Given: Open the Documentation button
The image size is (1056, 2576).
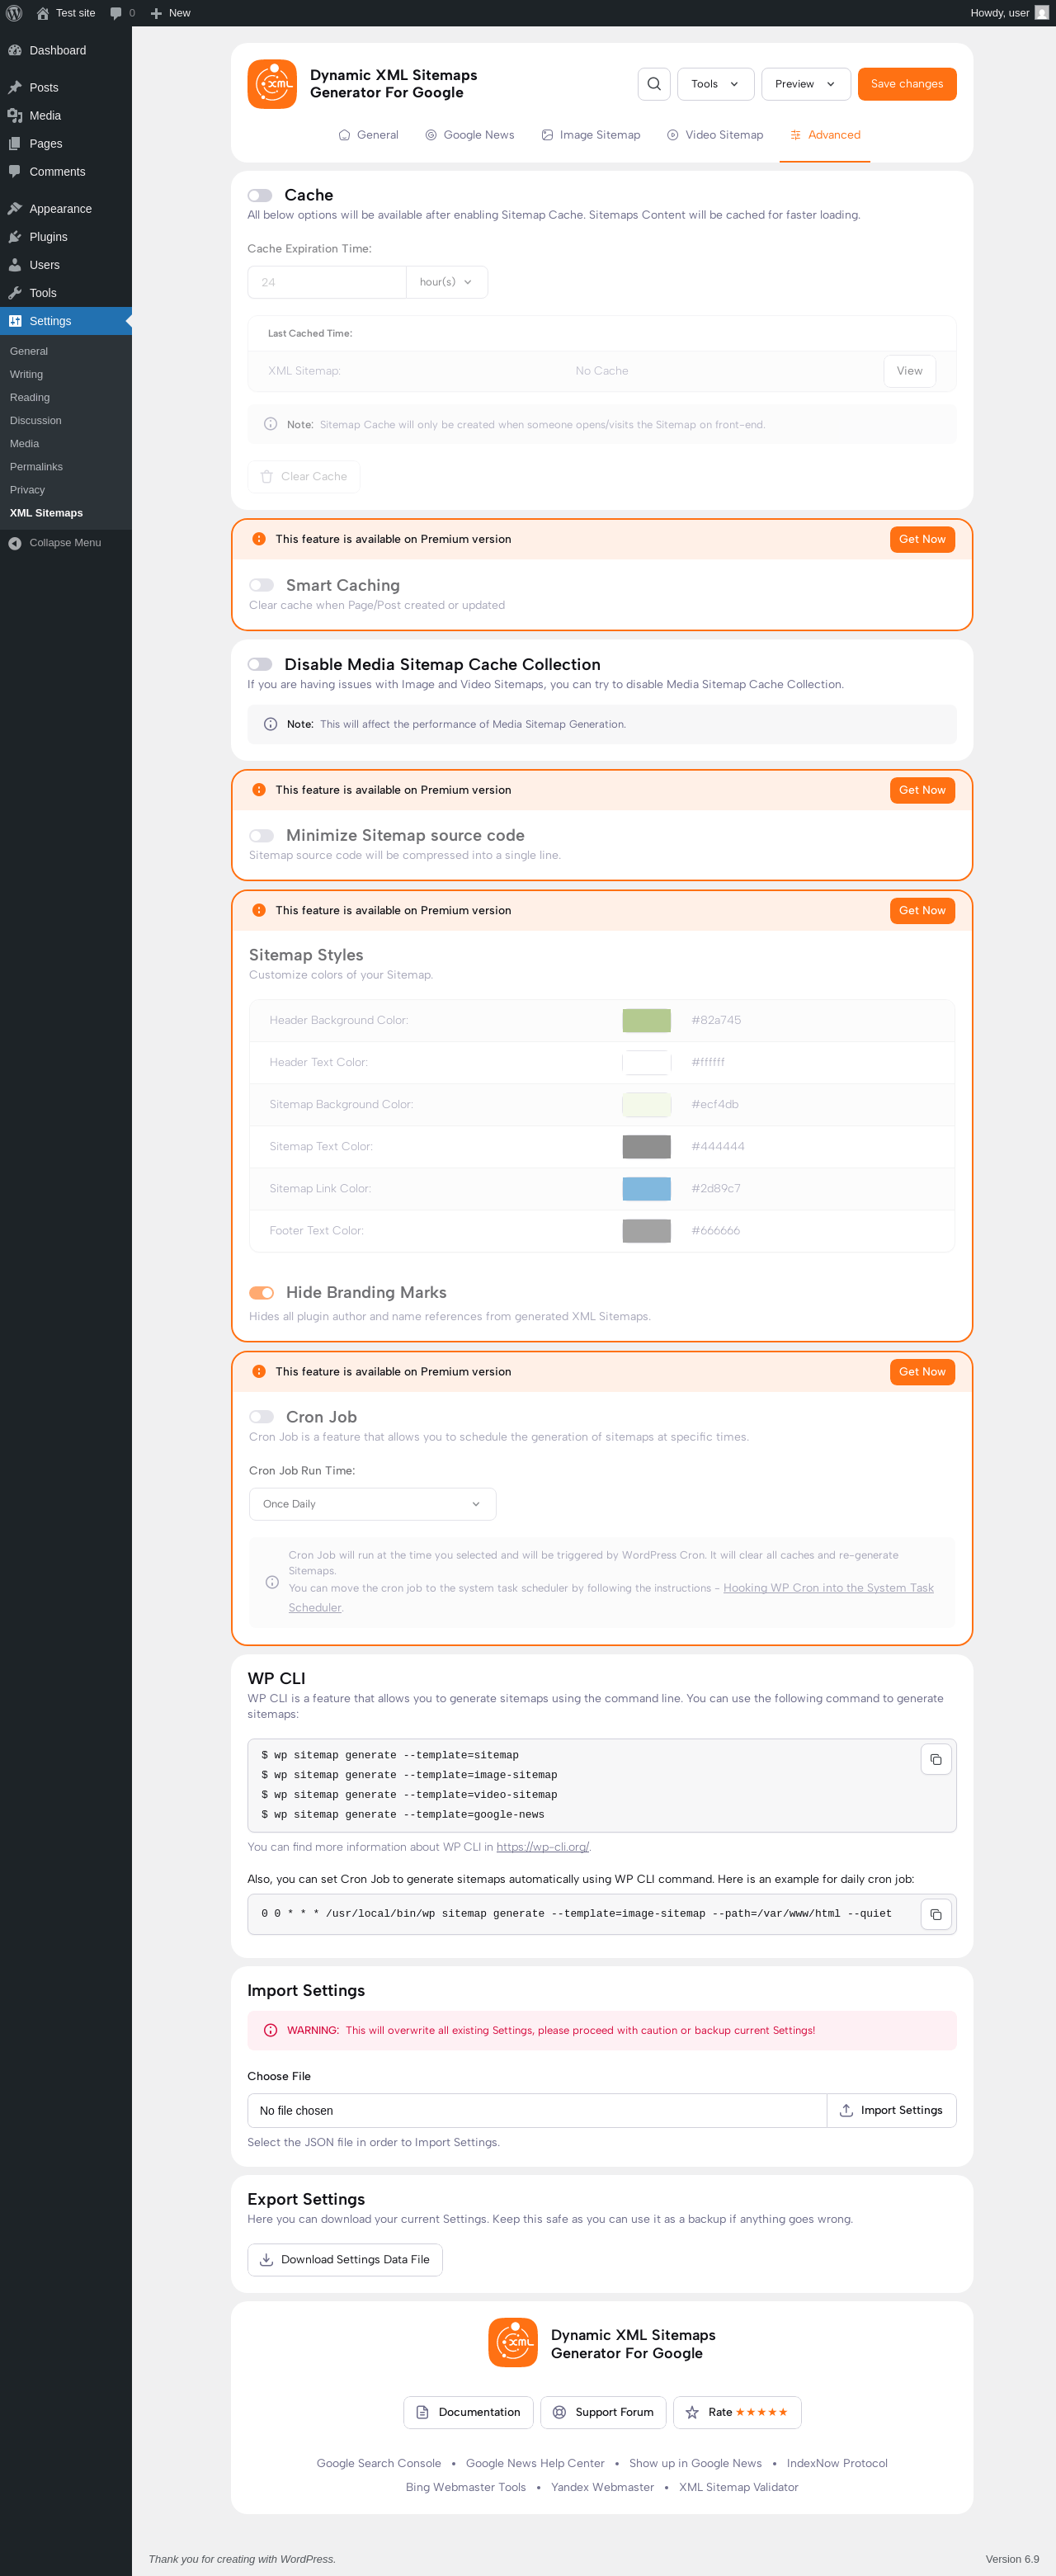Looking at the screenshot, I should 468,2412.
